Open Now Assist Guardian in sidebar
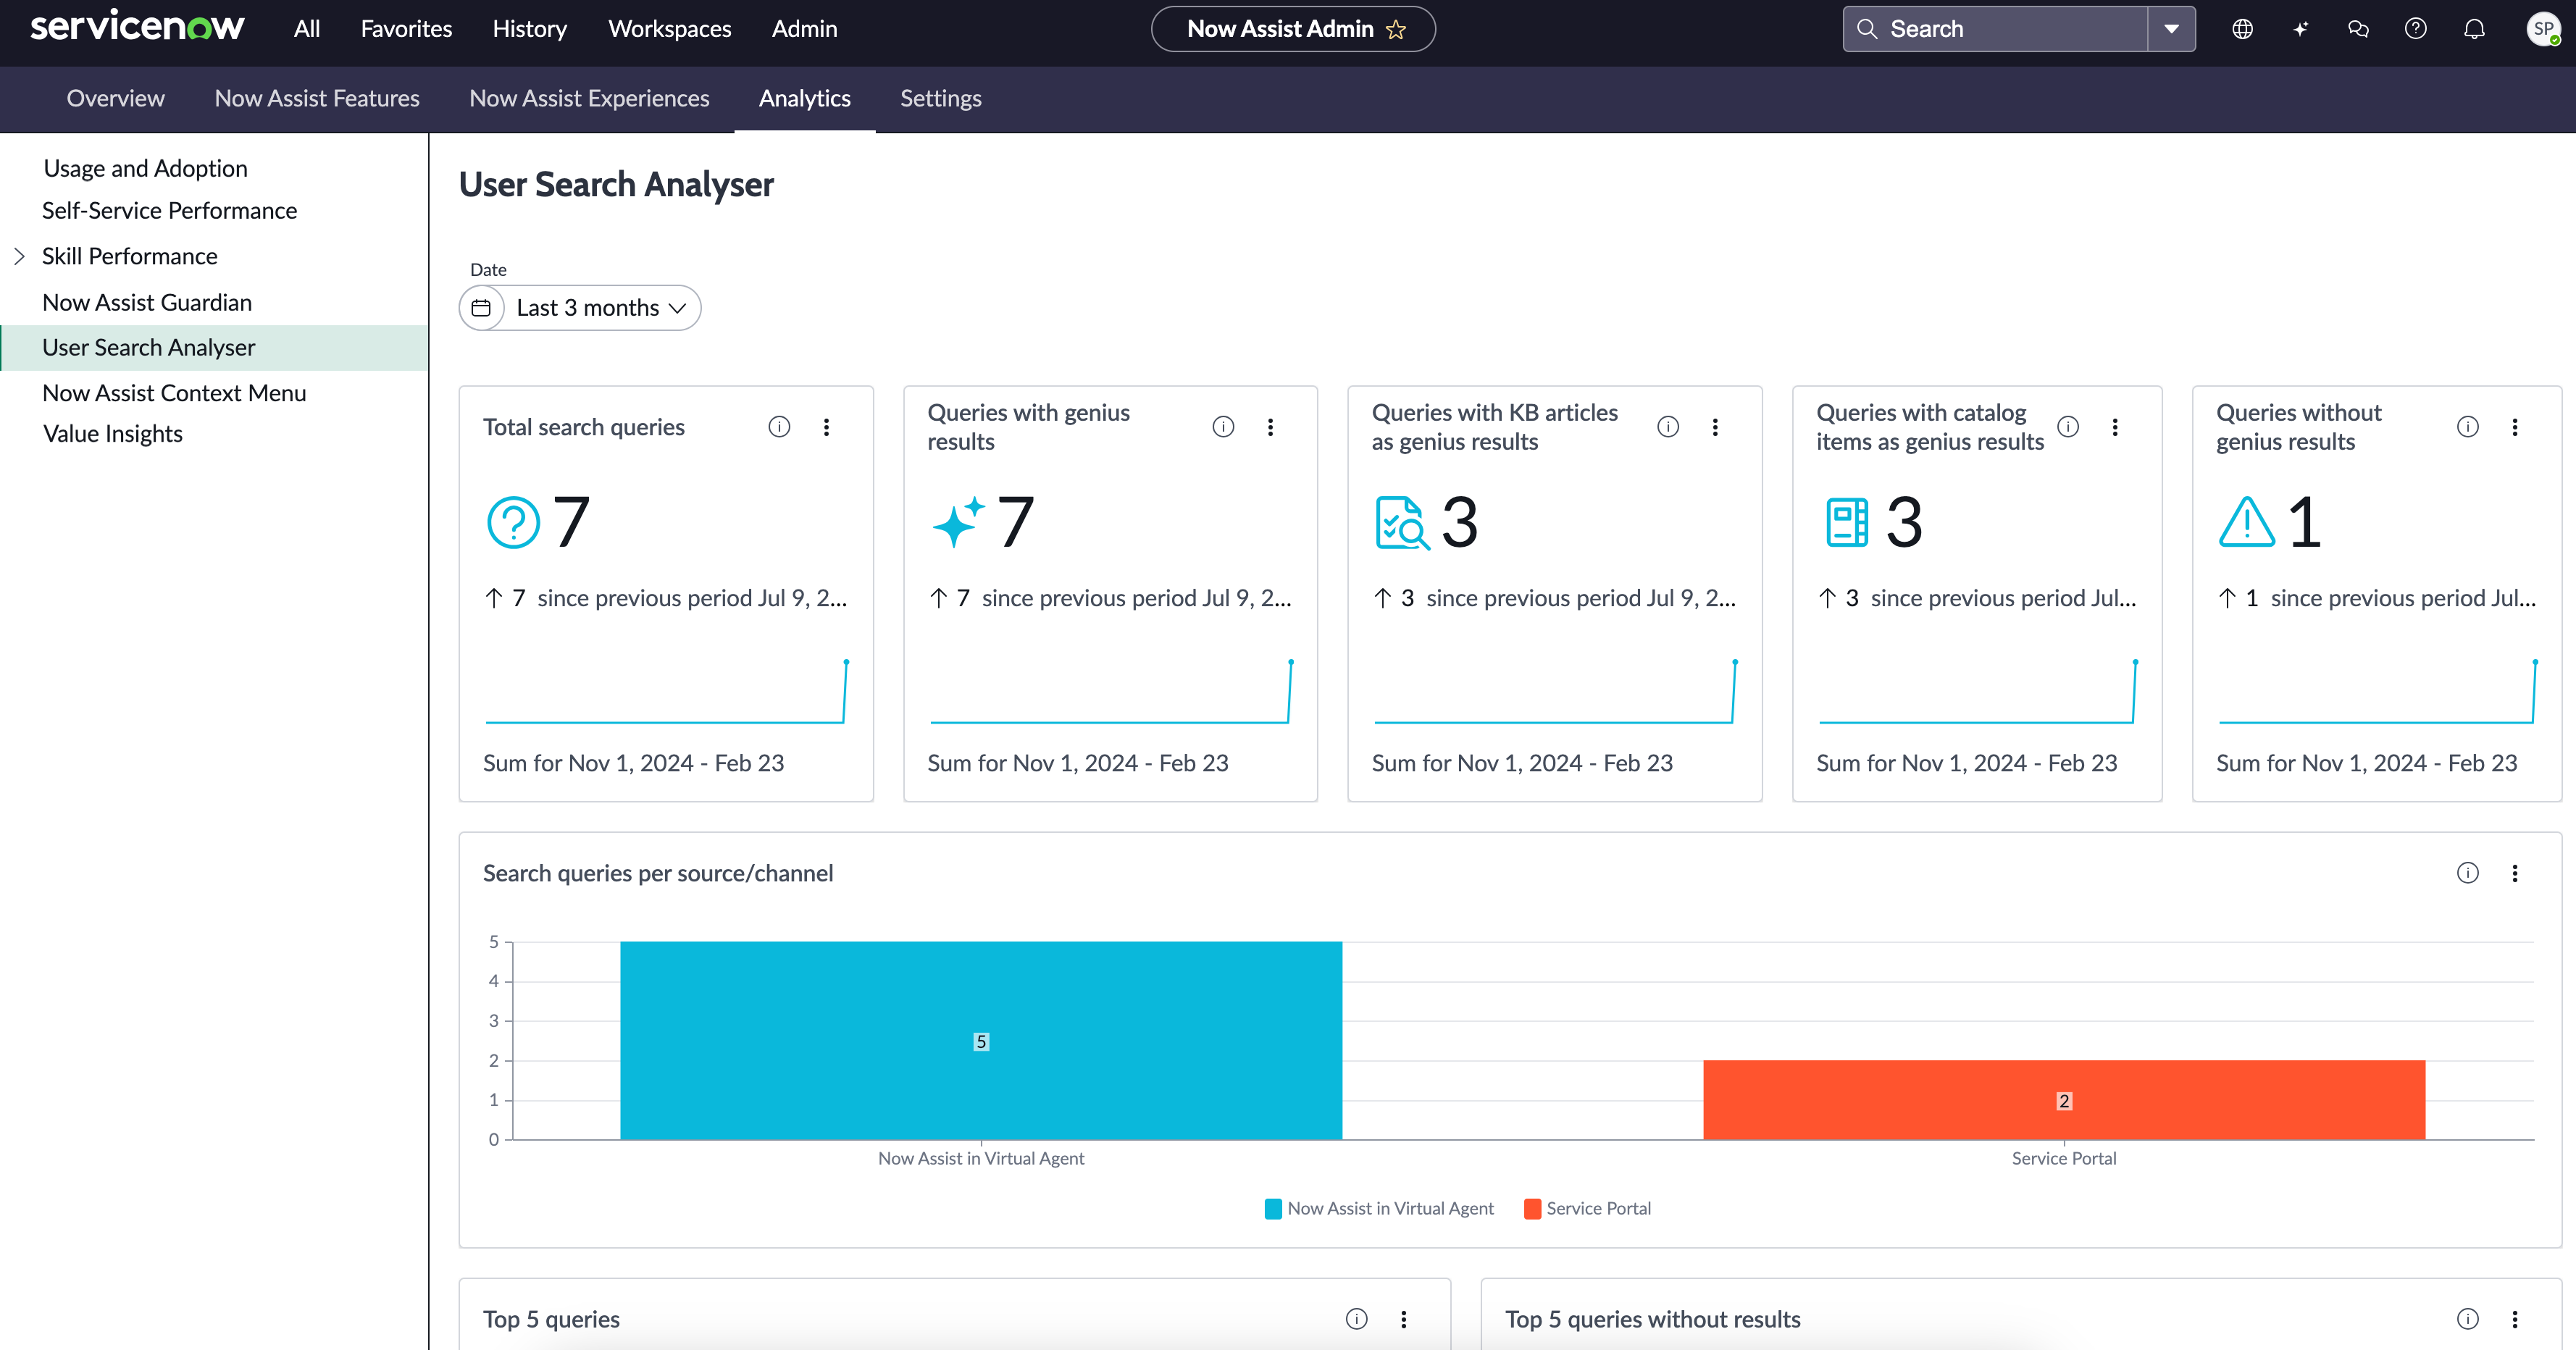Viewport: 2576px width, 1350px height. [147, 302]
